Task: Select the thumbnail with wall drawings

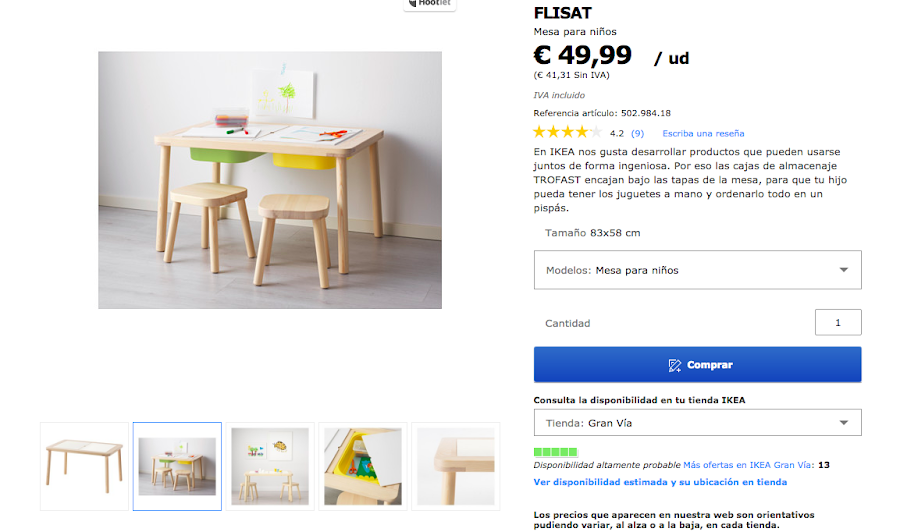Action: (270, 467)
